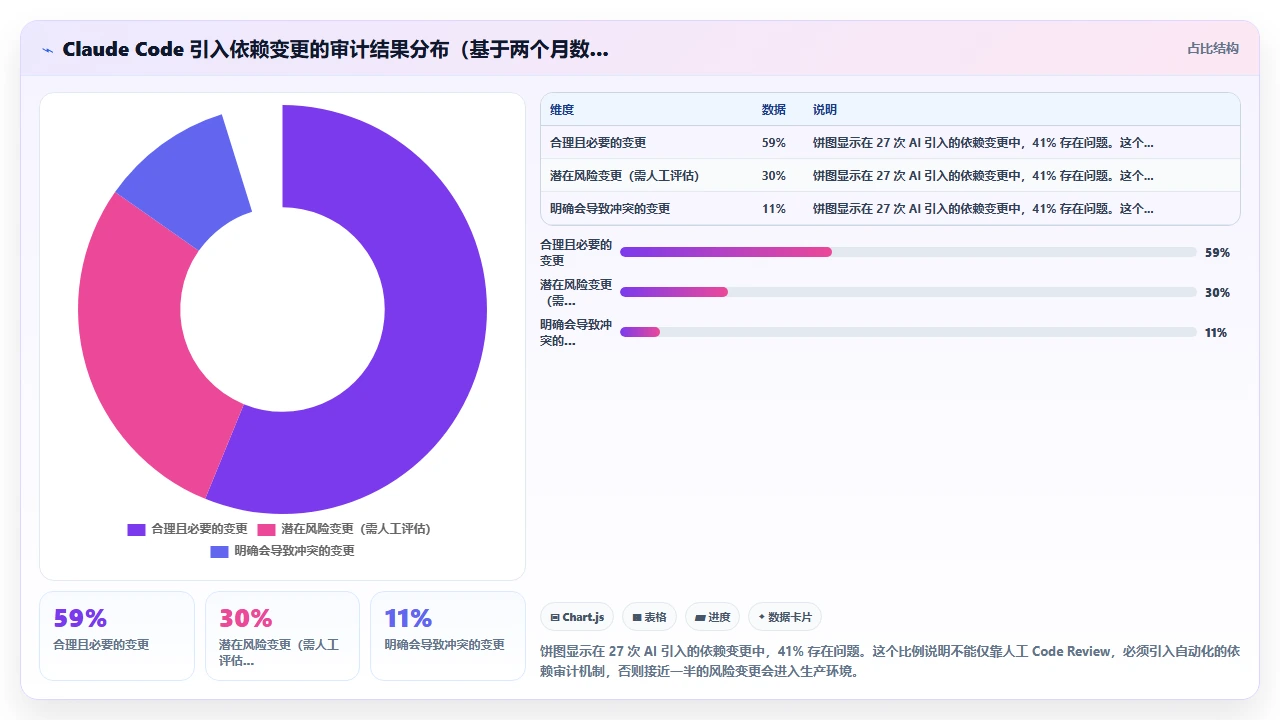Click the 11% label beside the progress bar
Image resolution: width=1280 pixels, height=720 pixels.
coord(1216,333)
